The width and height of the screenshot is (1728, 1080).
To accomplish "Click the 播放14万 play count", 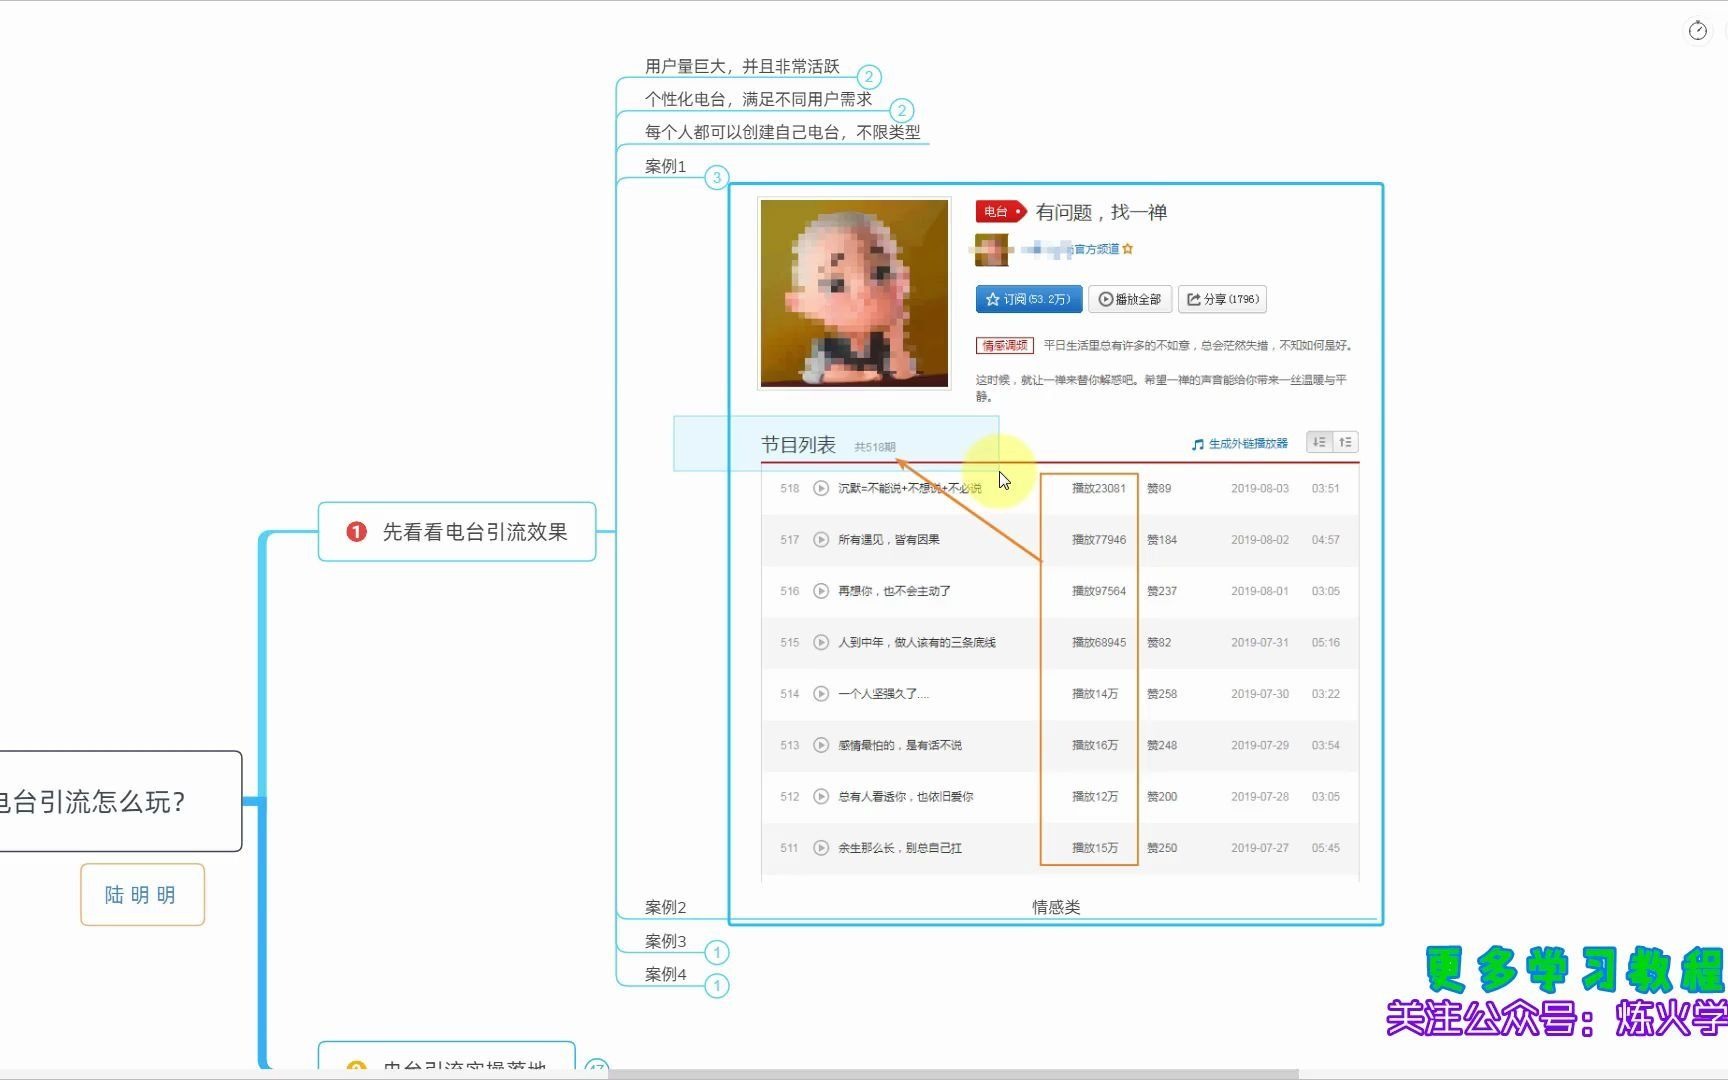I will tap(1095, 694).
